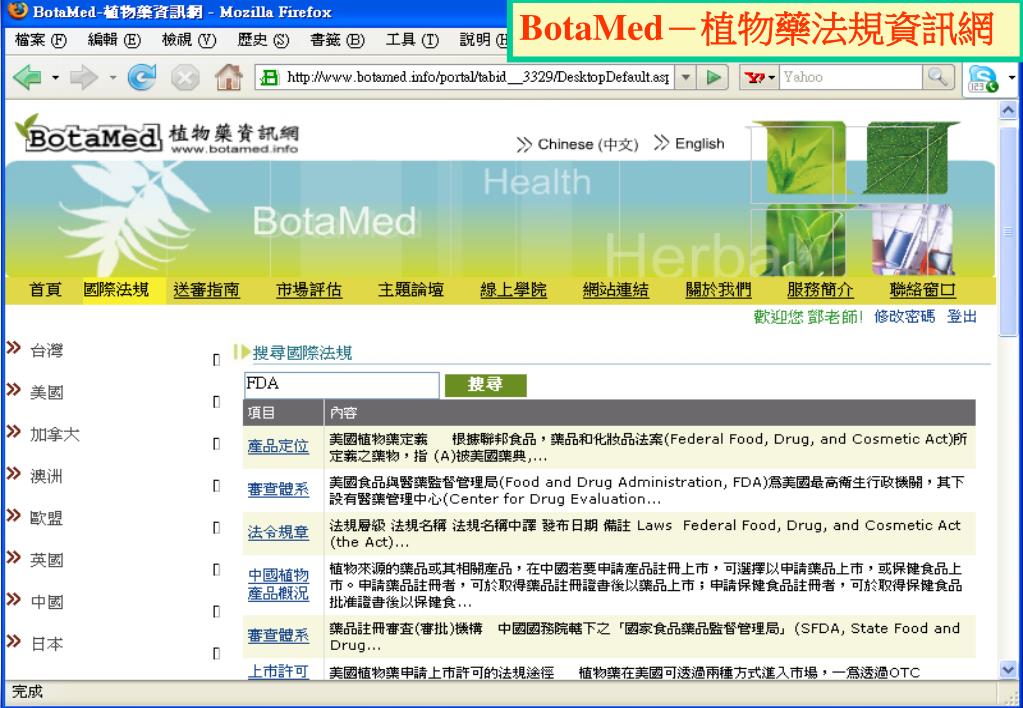Open the 書籤 (B) menu
This screenshot has width=1023, height=708.
click(337, 40)
